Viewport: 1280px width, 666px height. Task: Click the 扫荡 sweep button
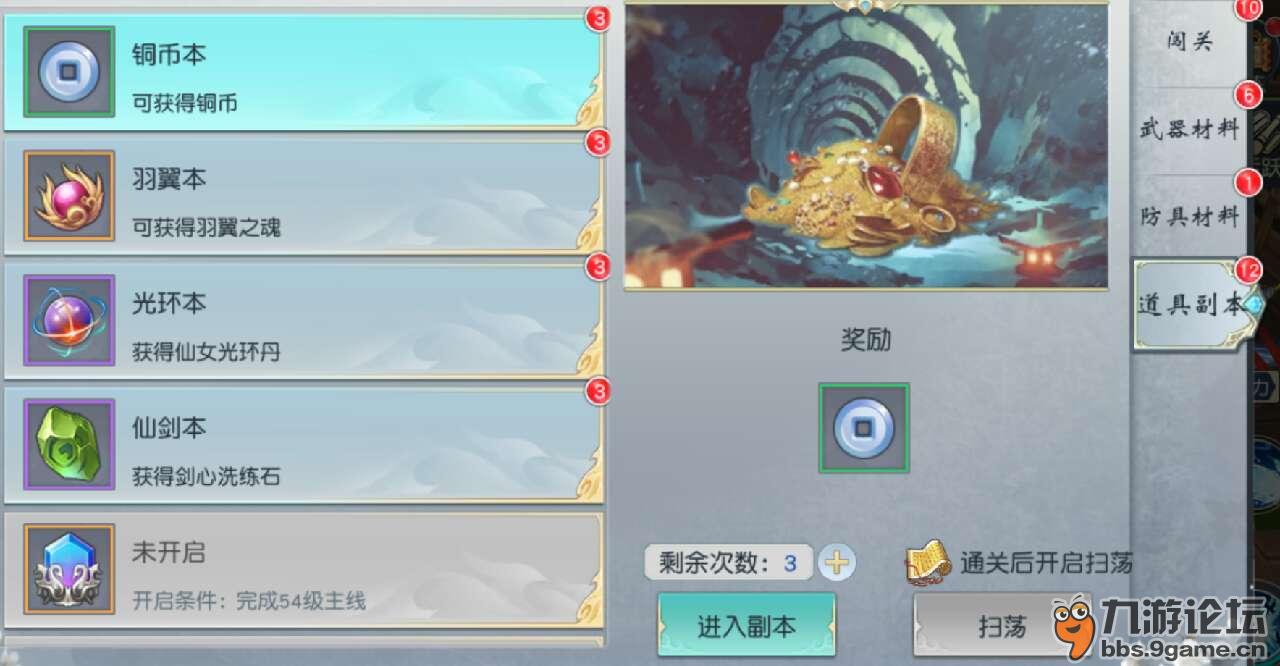(1000, 626)
